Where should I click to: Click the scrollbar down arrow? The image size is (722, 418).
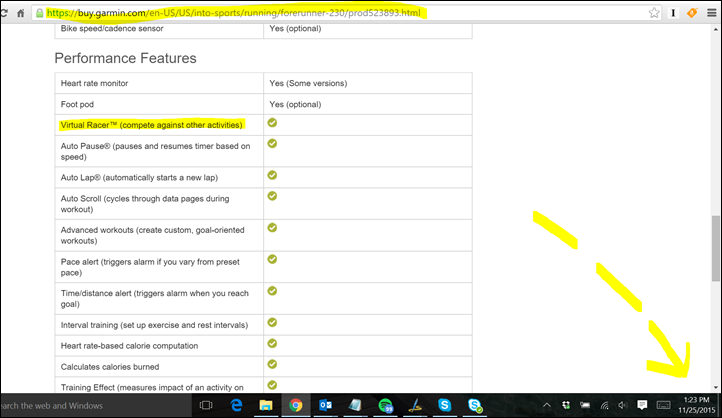(716, 388)
